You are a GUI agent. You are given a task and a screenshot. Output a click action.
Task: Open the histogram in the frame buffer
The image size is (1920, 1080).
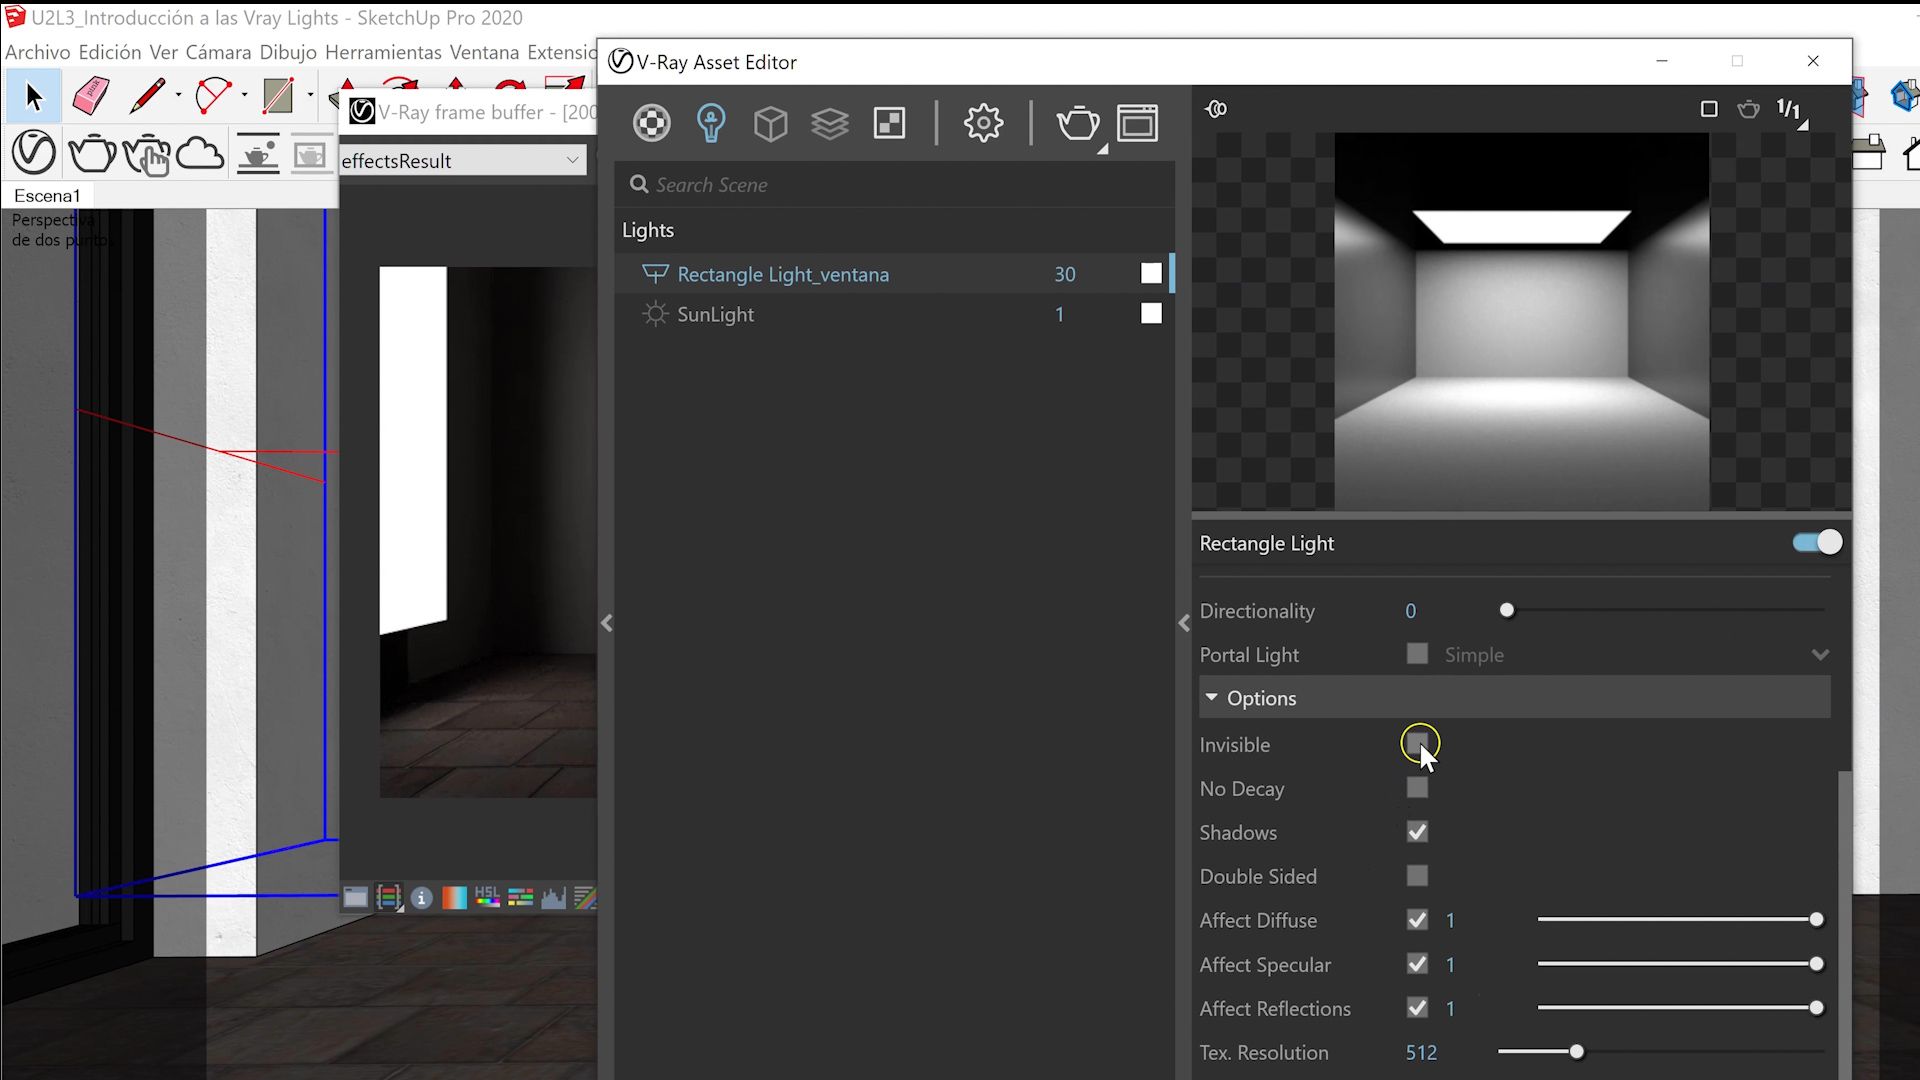[554, 897]
